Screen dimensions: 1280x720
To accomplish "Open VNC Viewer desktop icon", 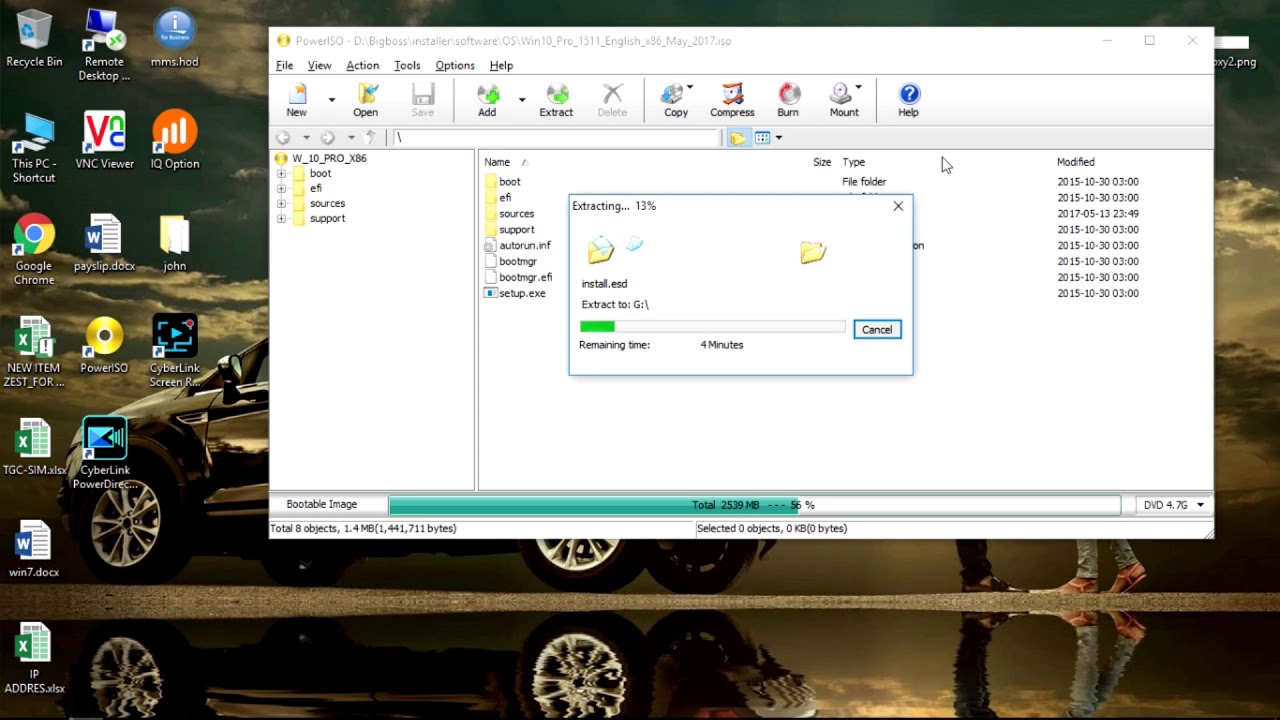I will [x=104, y=140].
